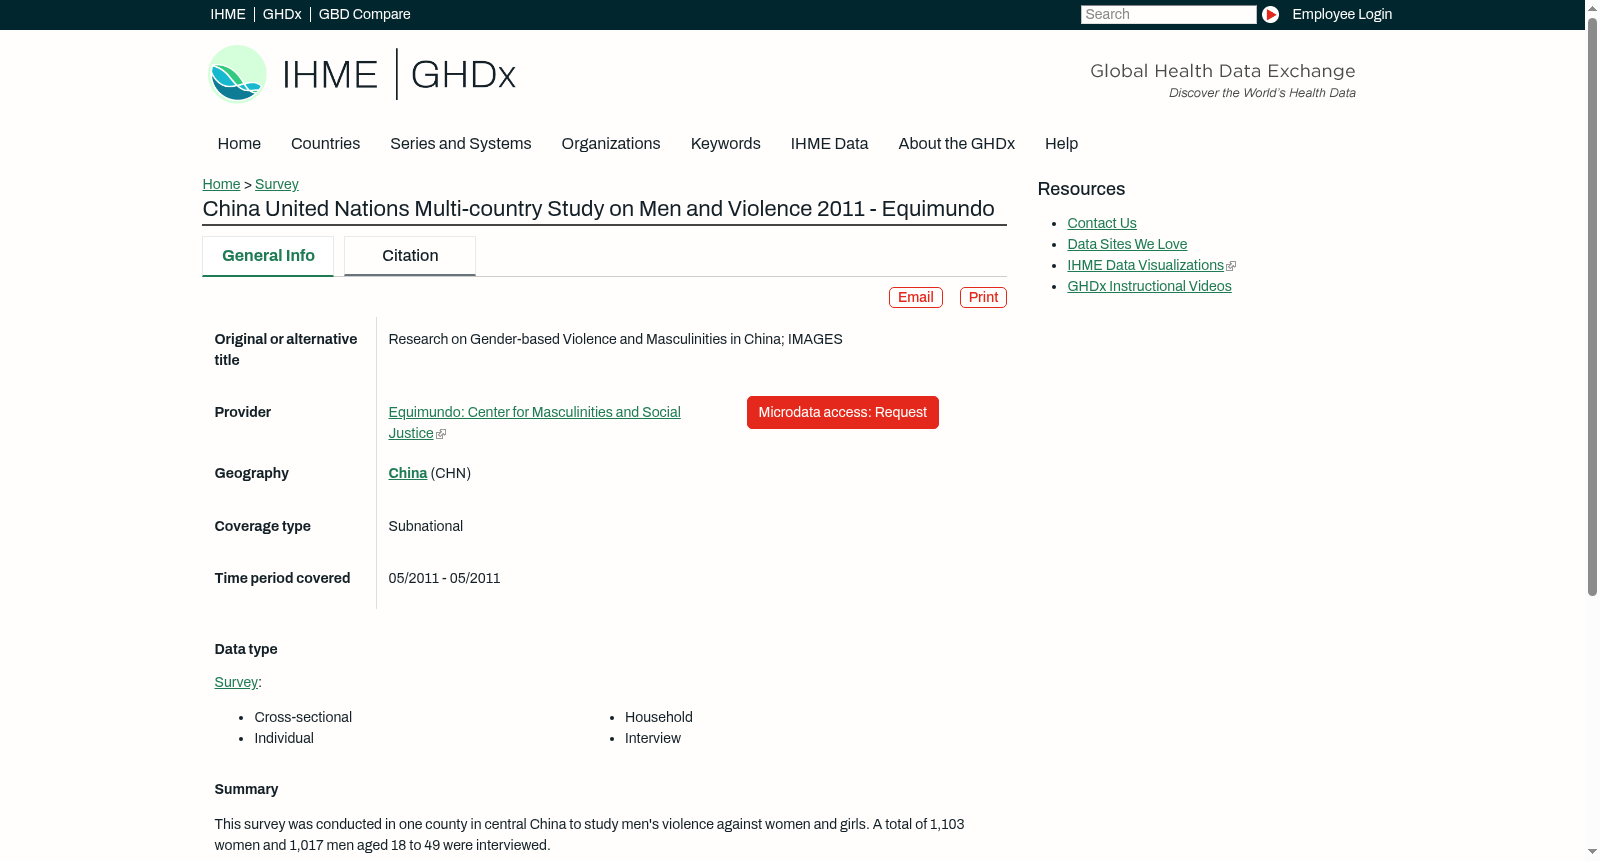Click the 'Individual' list item
Image resolution: width=1600 pixels, height=861 pixels.
click(x=284, y=738)
